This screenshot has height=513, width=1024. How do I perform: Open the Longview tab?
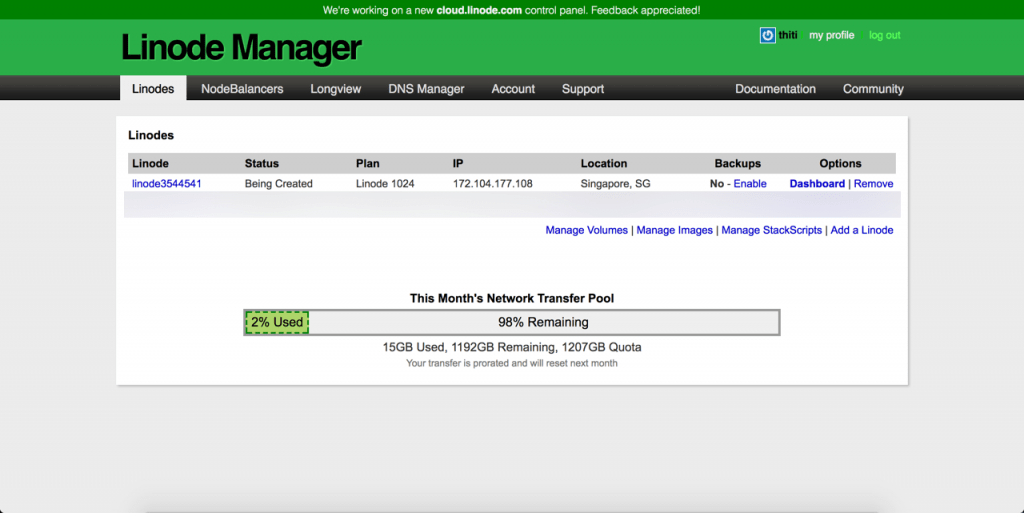tap(335, 89)
